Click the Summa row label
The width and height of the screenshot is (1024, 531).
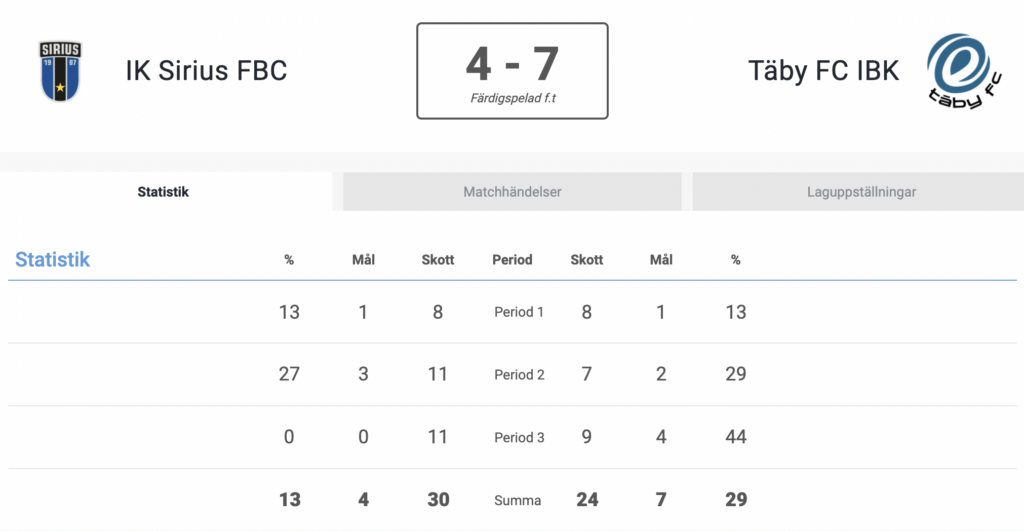point(517,500)
